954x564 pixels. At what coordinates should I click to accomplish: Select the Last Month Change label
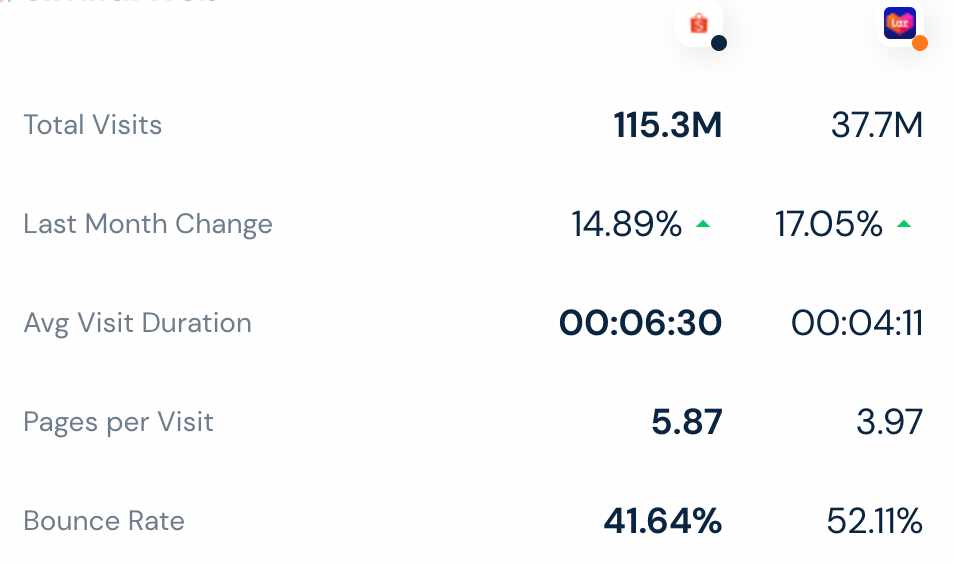(x=148, y=224)
